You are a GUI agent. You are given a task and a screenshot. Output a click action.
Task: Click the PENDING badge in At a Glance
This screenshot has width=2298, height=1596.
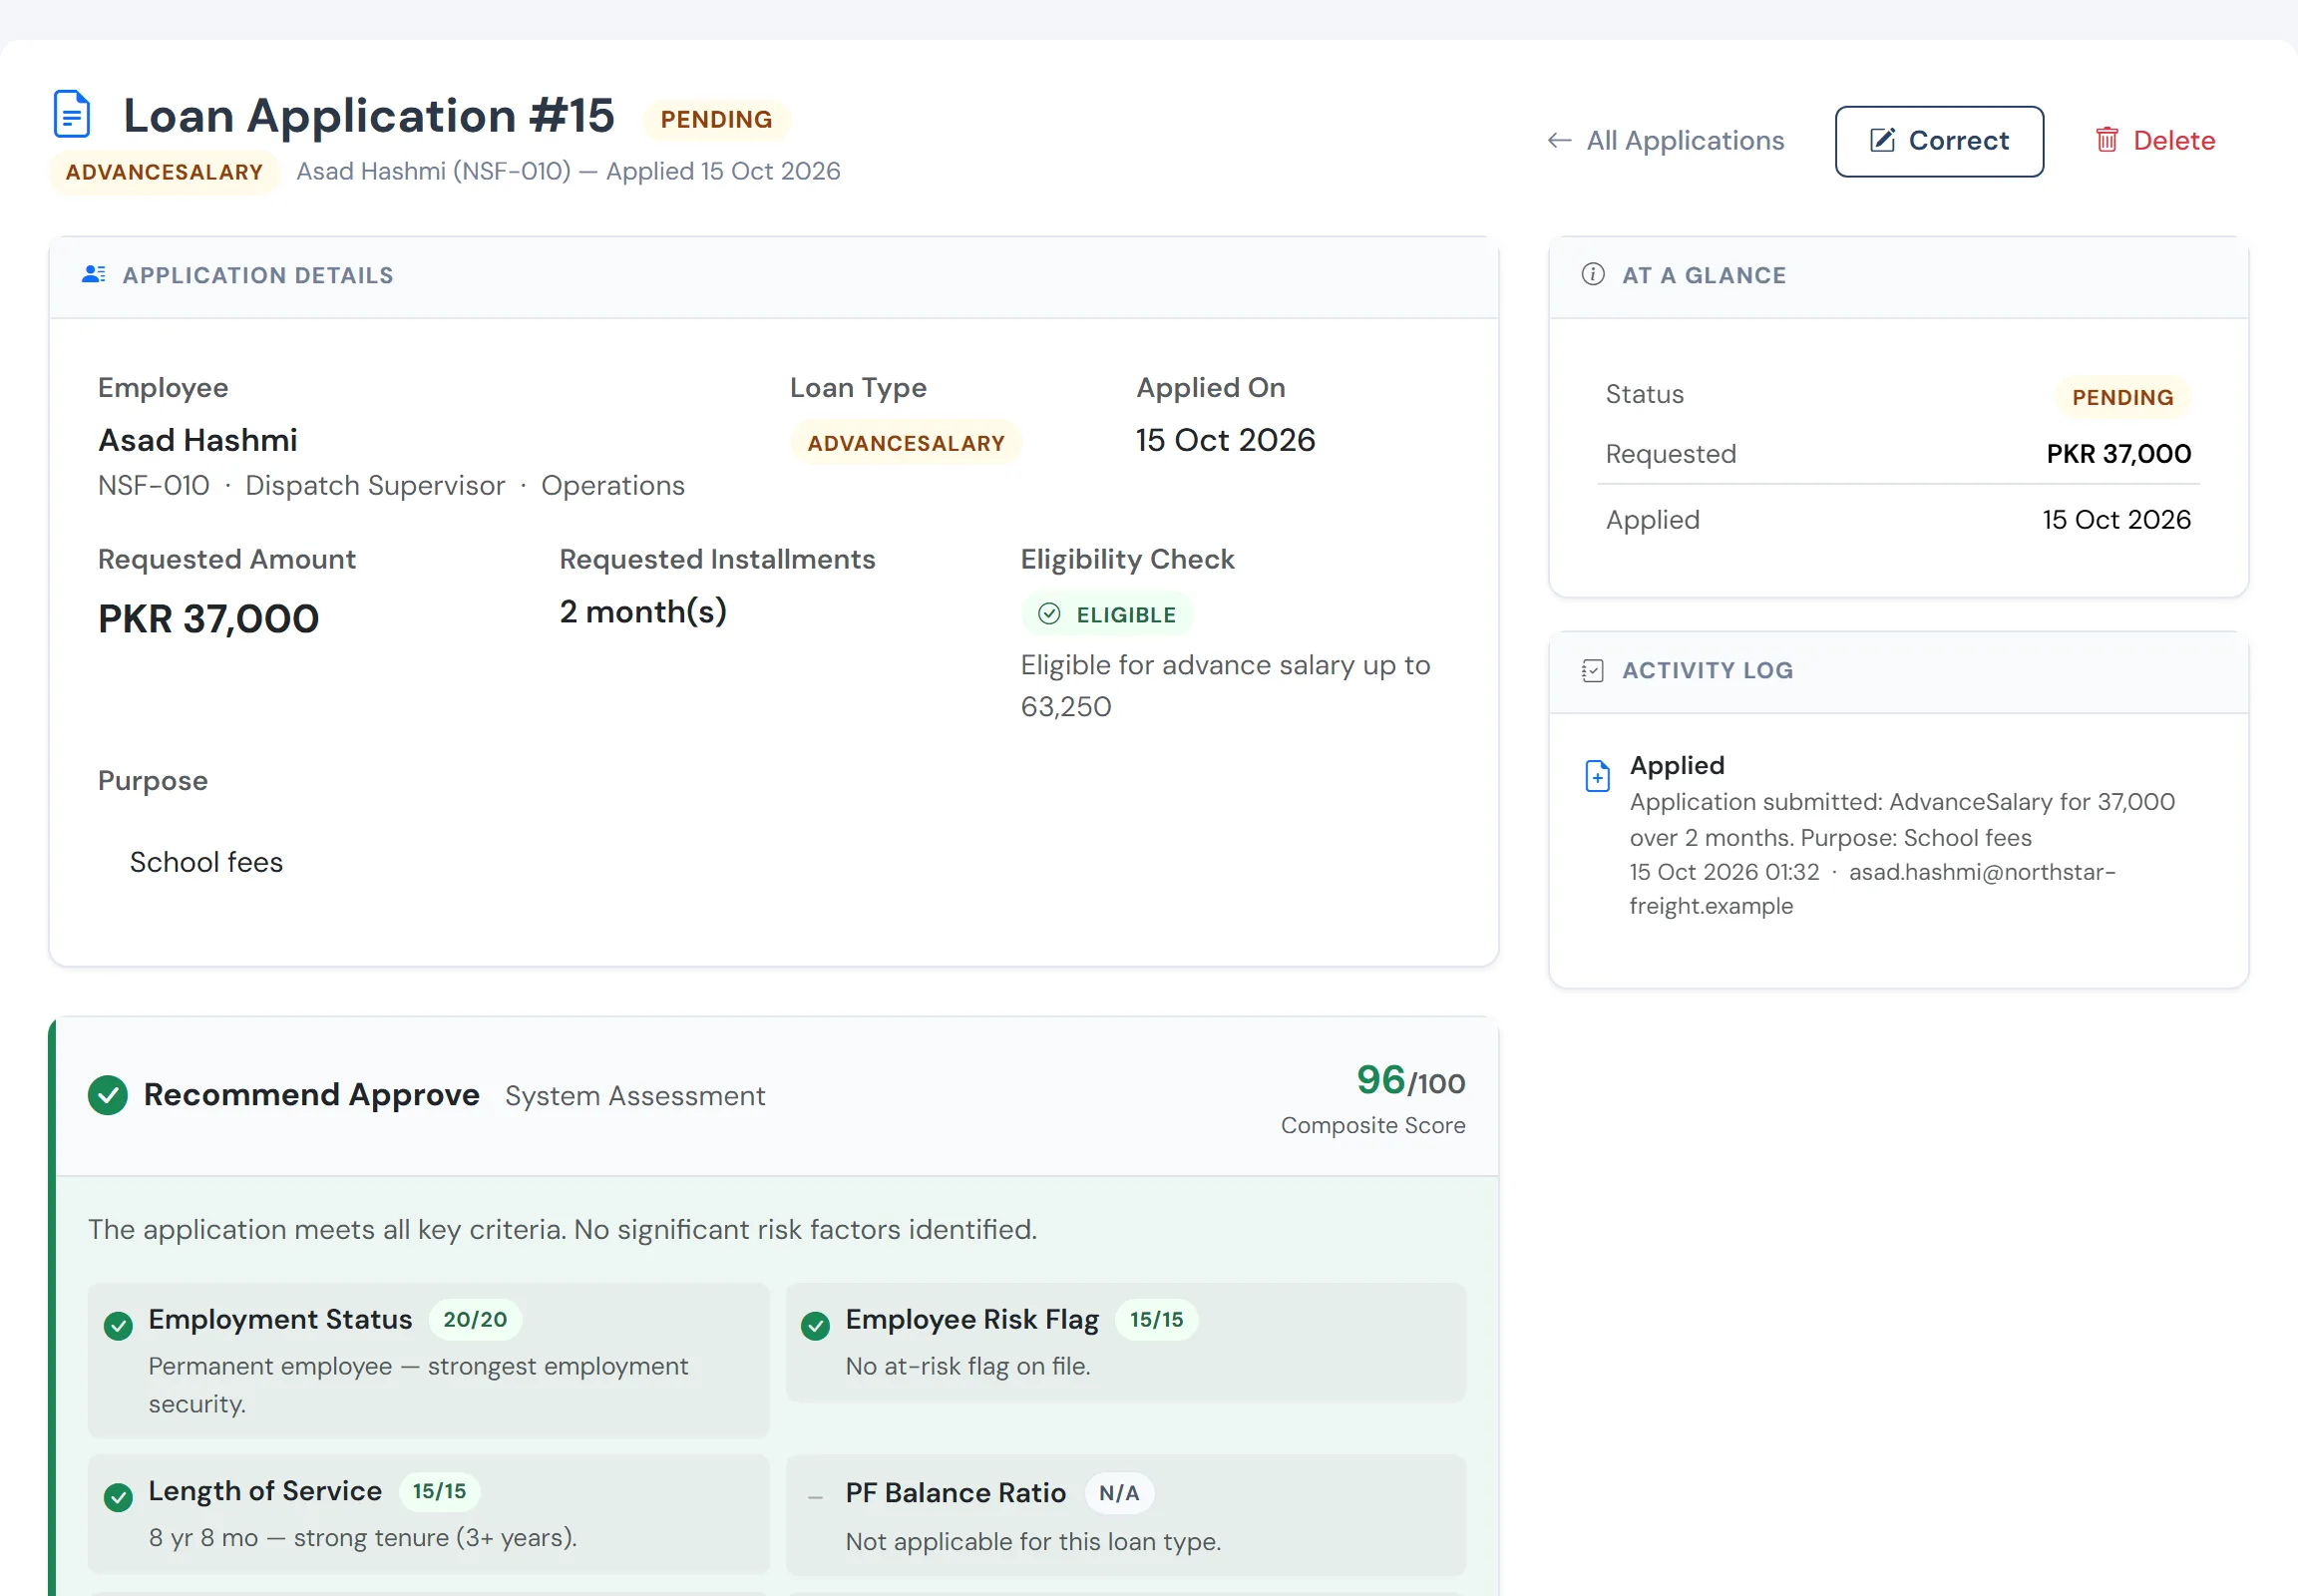2122,398
